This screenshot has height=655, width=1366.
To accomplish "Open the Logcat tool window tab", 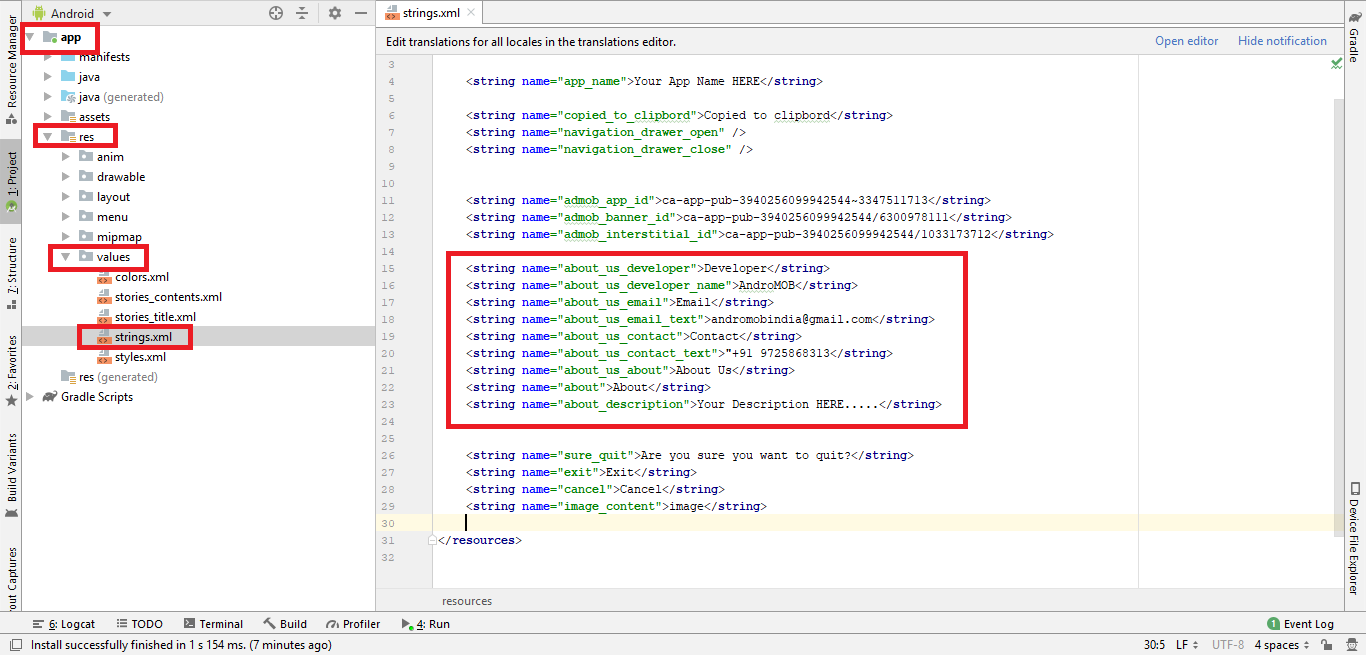I will (x=65, y=624).
